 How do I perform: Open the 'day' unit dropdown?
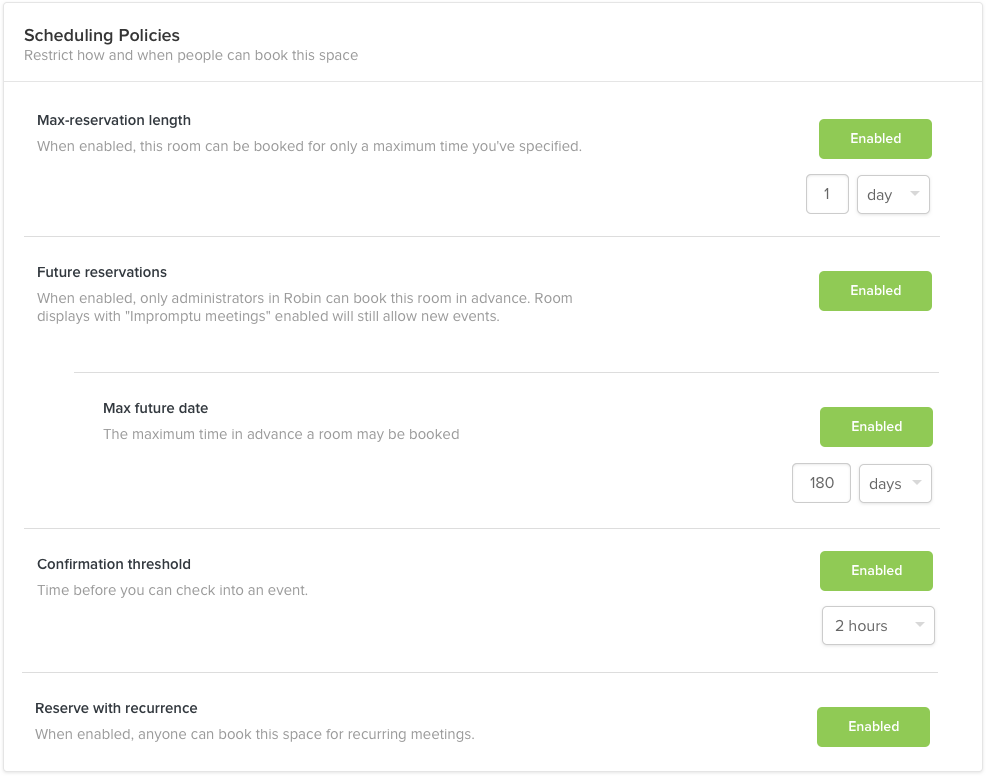(x=893, y=194)
